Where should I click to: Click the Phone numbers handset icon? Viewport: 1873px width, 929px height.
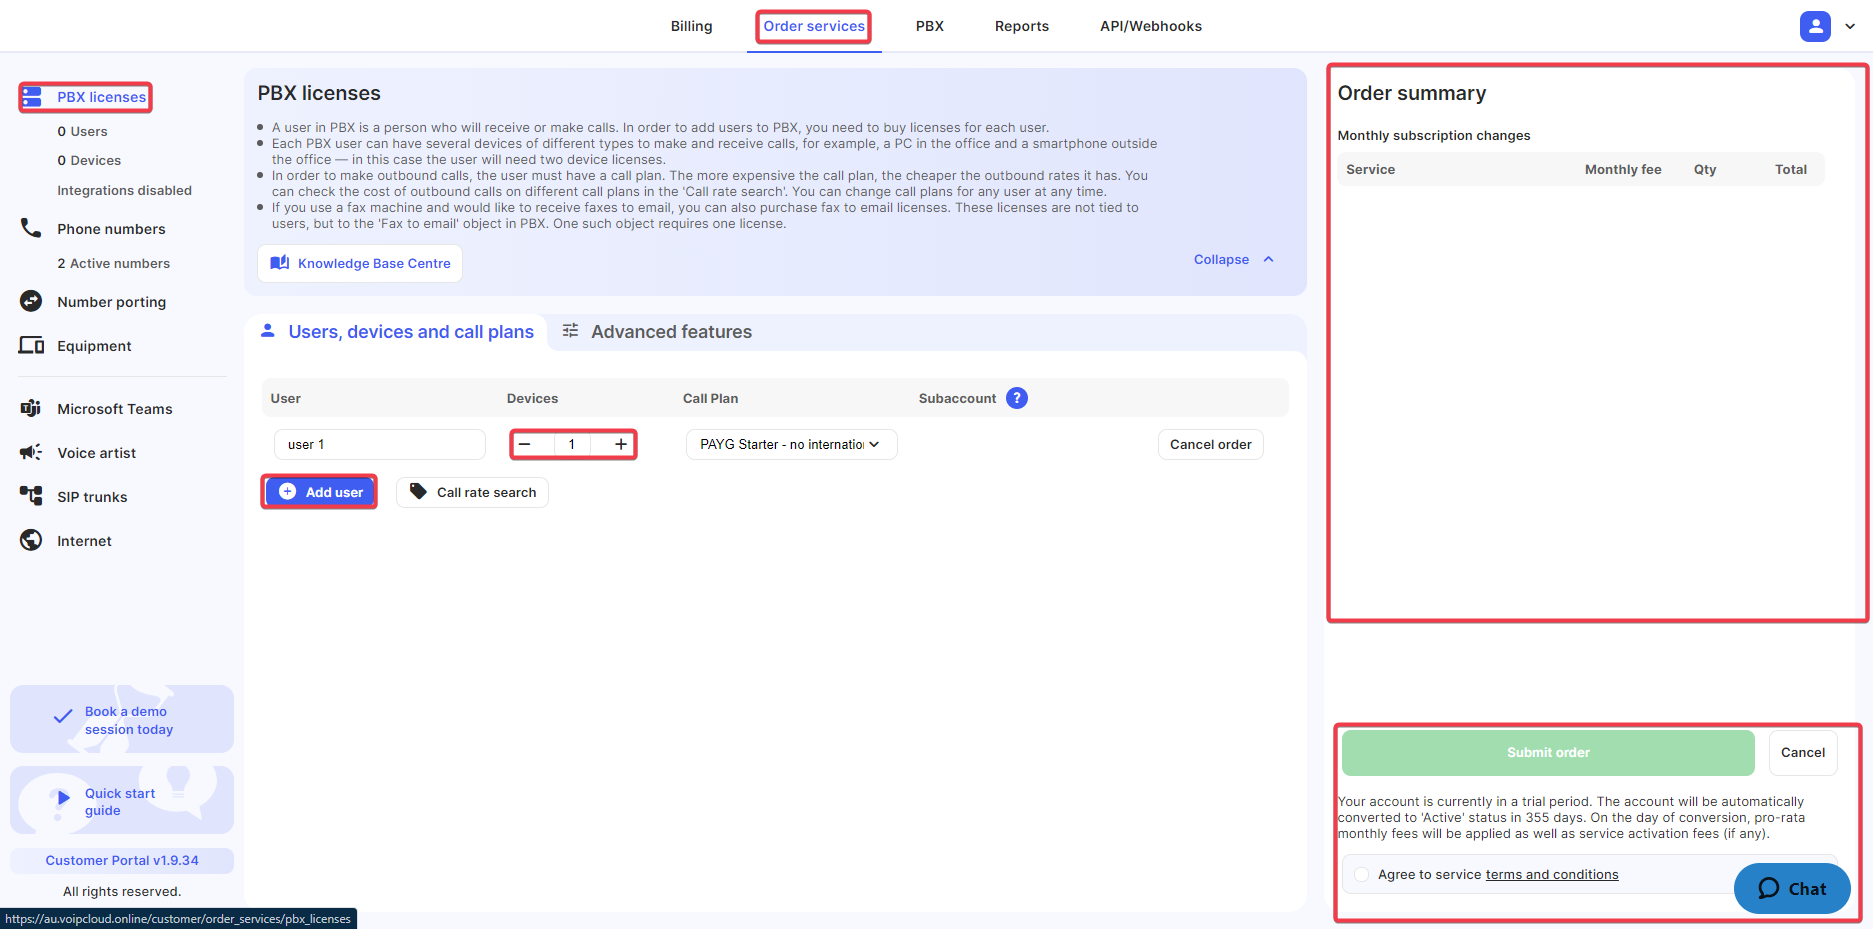(31, 228)
